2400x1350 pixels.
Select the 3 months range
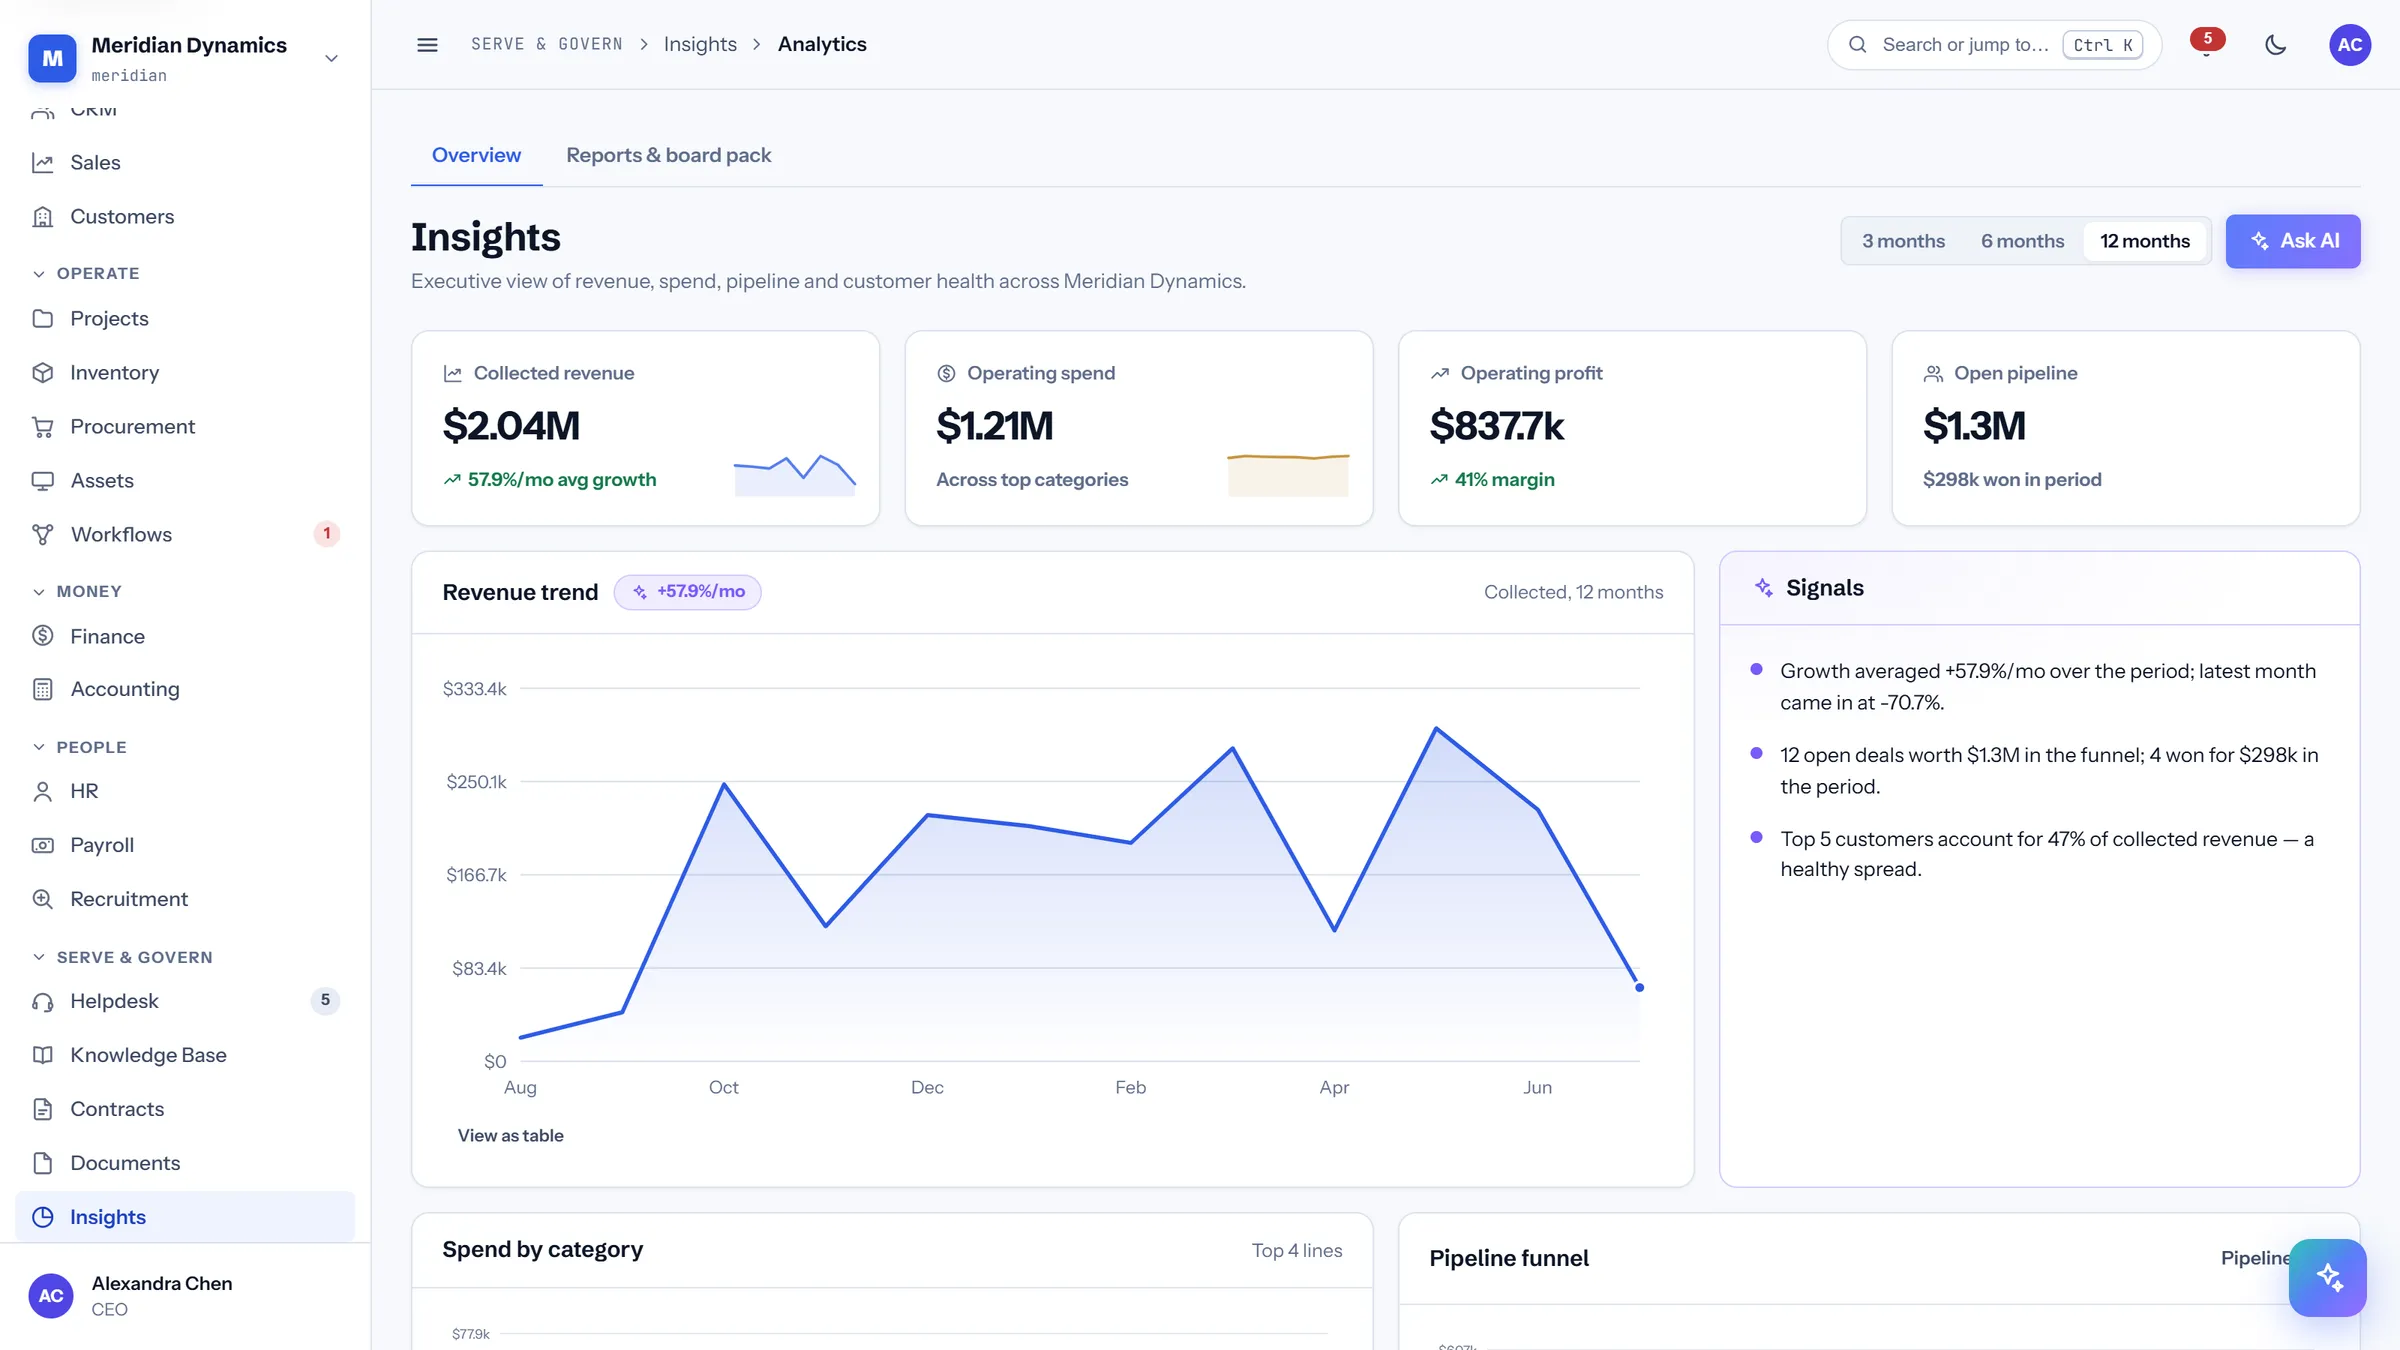coord(1903,241)
